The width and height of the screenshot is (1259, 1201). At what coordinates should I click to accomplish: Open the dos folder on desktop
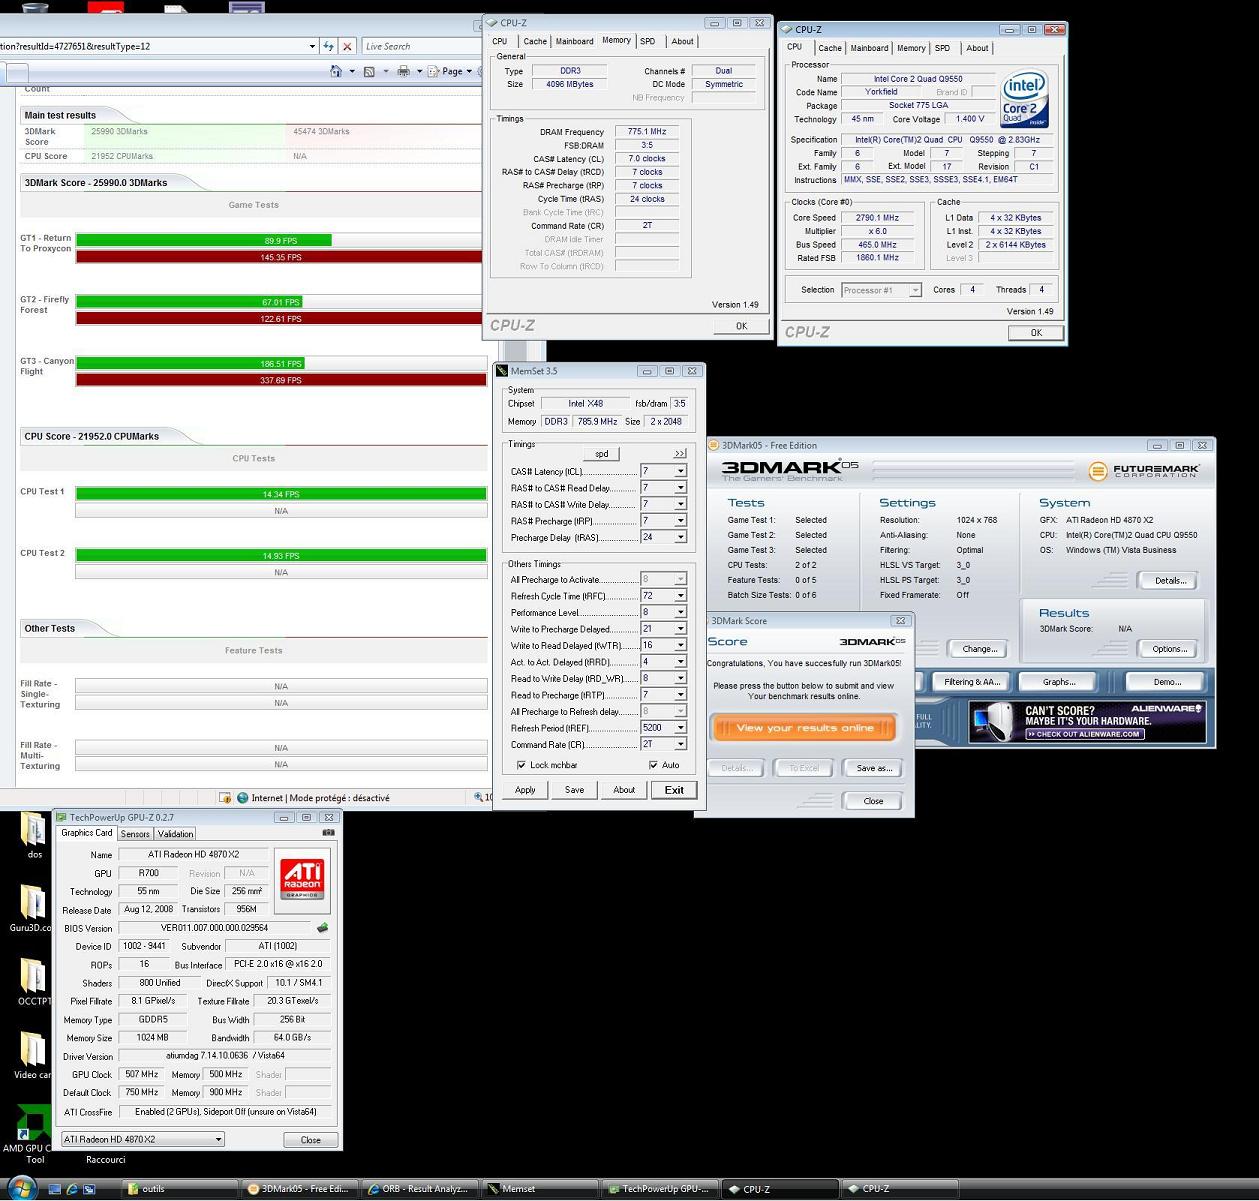point(33,834)
